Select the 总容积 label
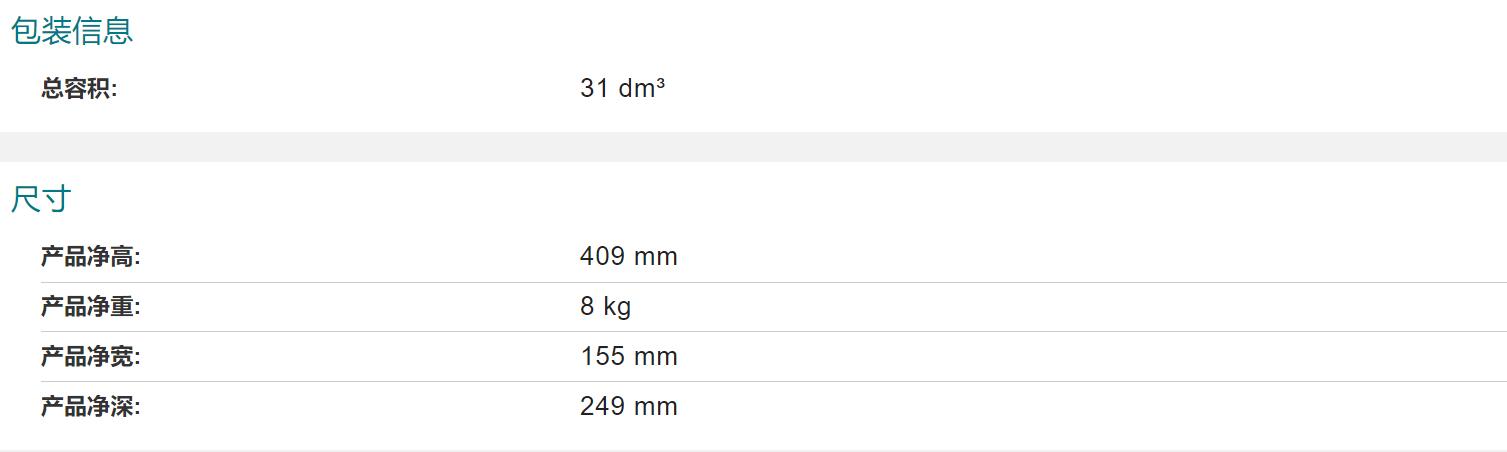 [79, 88]
